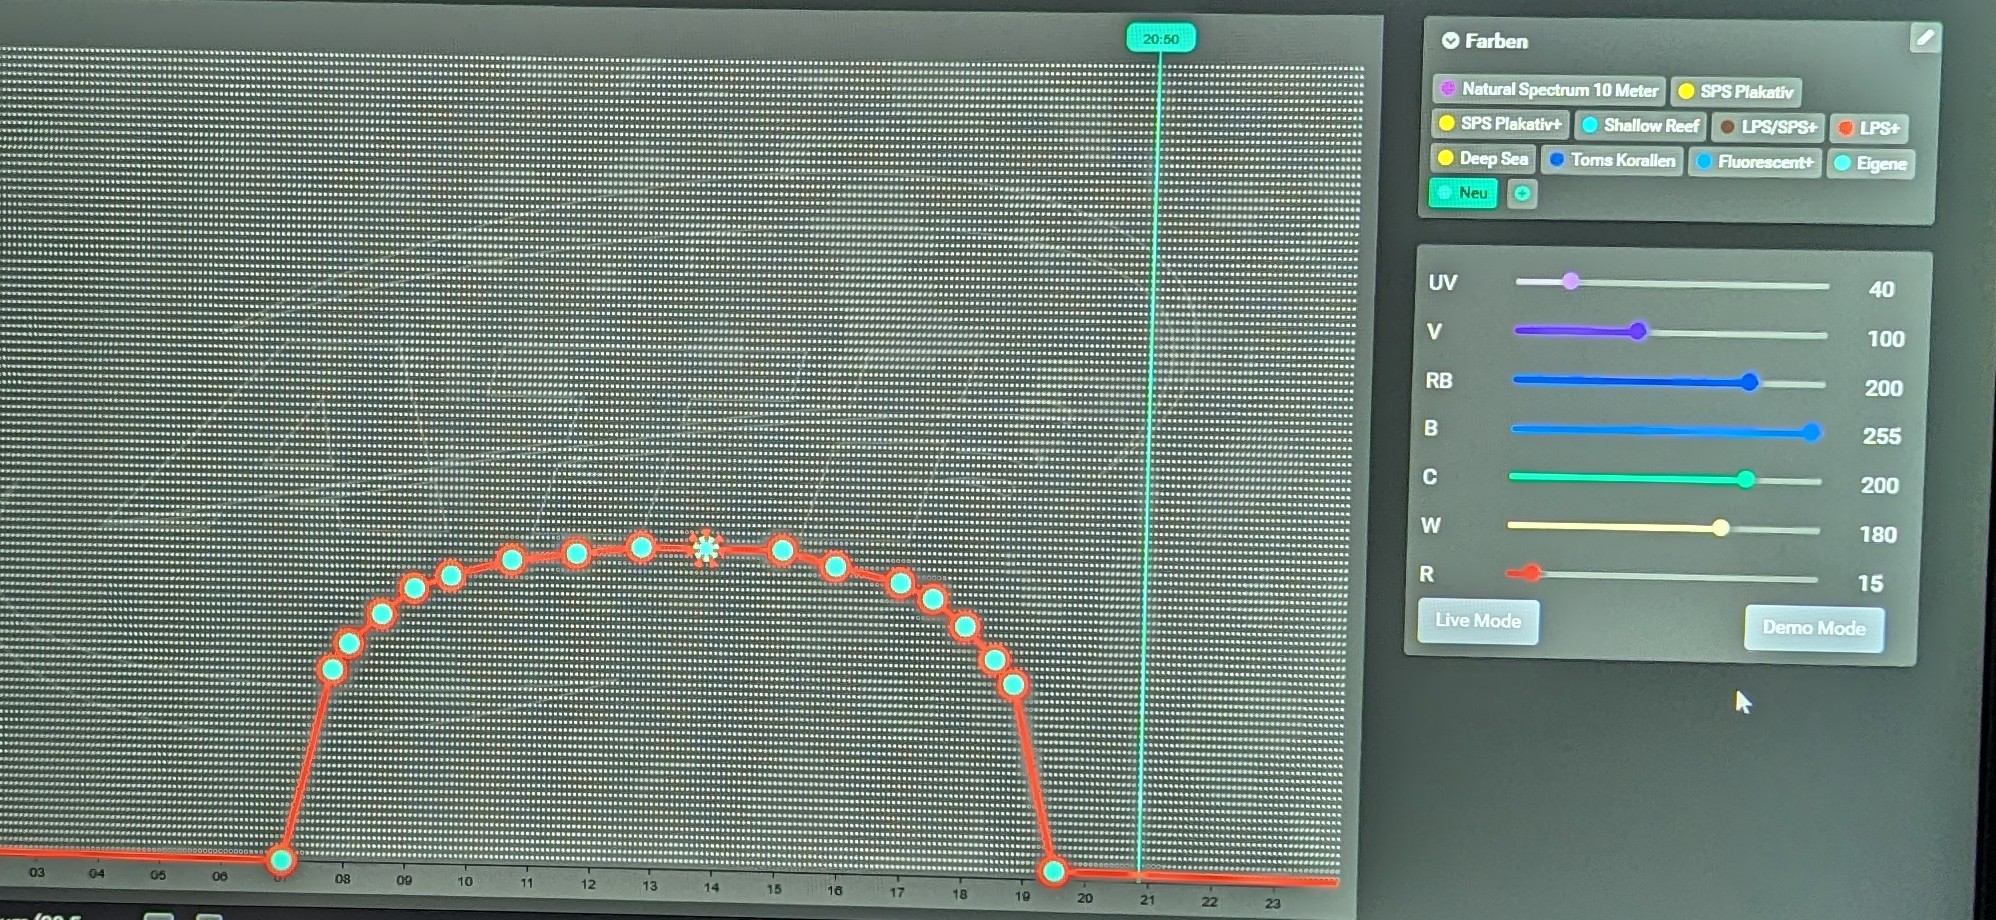Select the Toms Korallen preset
Screen dimensions: 1996x920
coord(1612,161)
